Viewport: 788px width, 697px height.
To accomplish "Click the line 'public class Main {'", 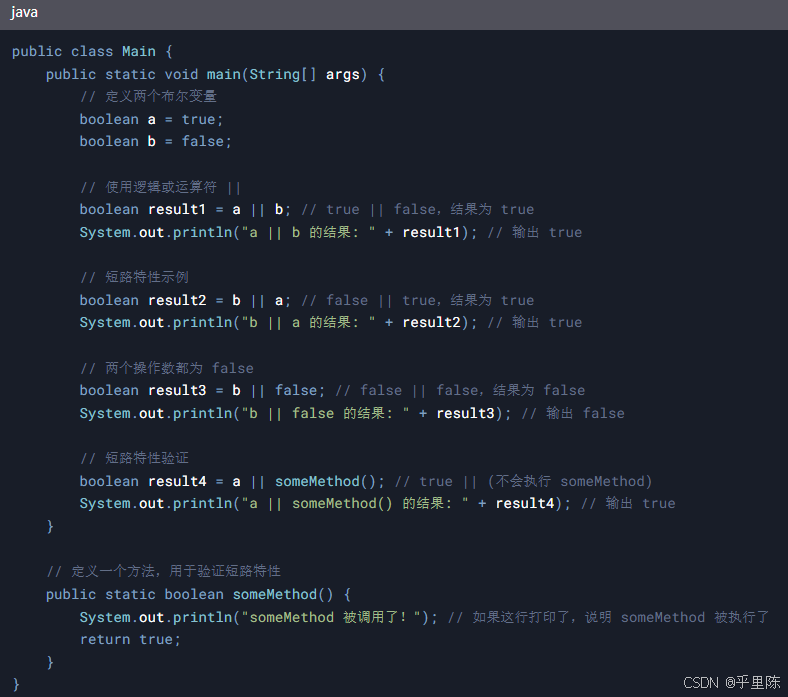I will click(x=92, y=51).
